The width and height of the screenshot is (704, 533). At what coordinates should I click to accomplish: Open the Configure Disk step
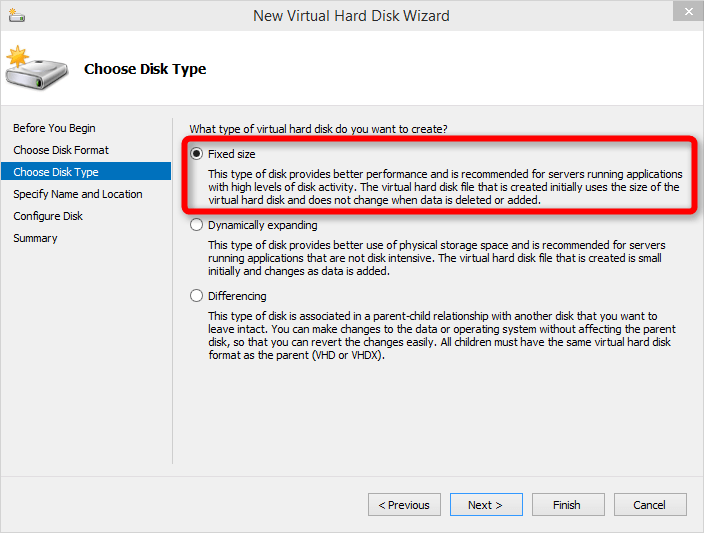coord(48,216)
